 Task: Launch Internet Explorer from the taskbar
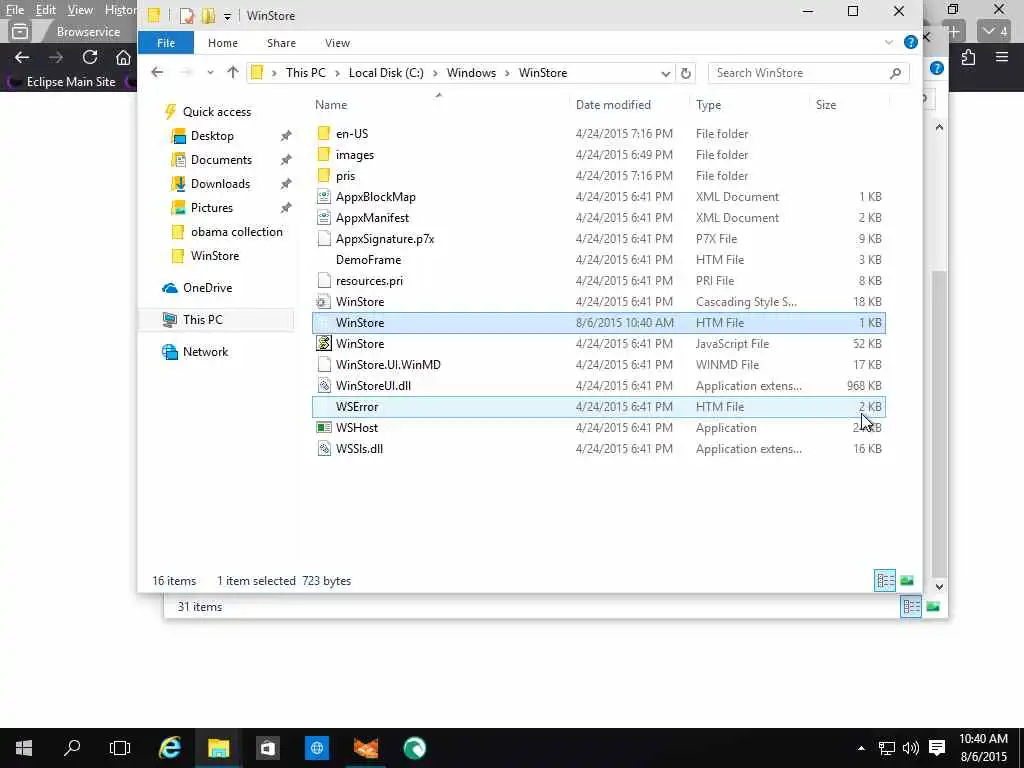(170, 748)
